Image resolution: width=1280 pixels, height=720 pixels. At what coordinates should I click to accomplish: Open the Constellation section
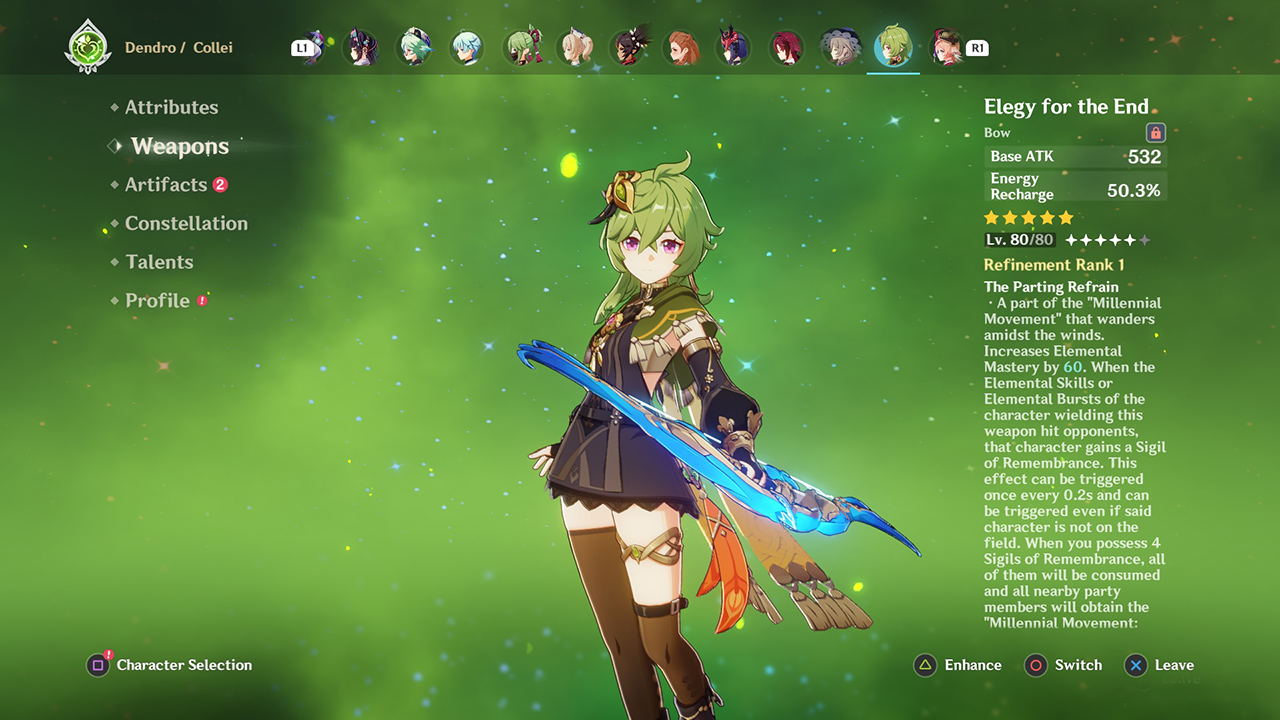click(x=186, y=223)
